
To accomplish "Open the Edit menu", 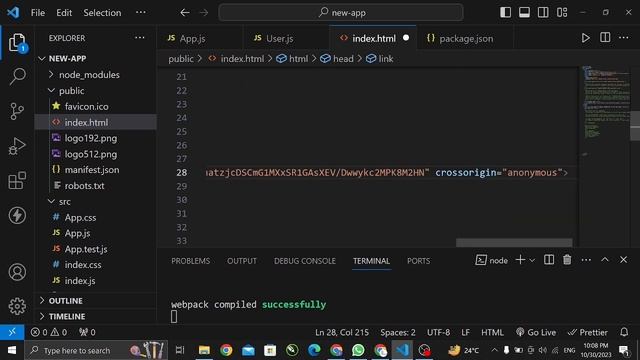I will point(64,13).
